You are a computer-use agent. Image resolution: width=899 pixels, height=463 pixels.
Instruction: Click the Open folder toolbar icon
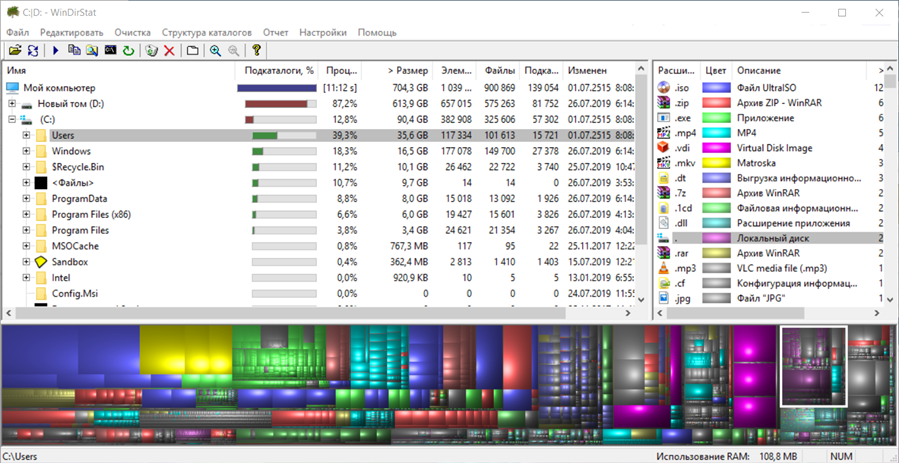point(14,50)
